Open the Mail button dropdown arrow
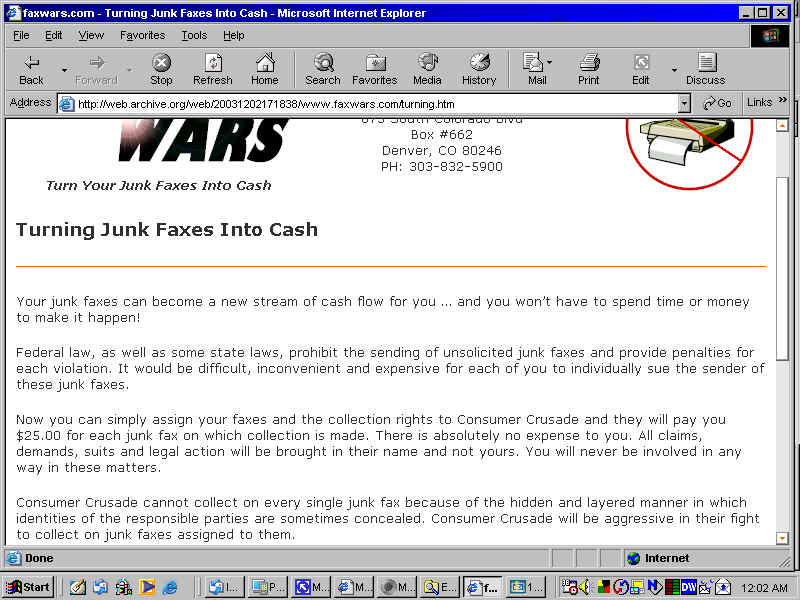 click(549, 62)
